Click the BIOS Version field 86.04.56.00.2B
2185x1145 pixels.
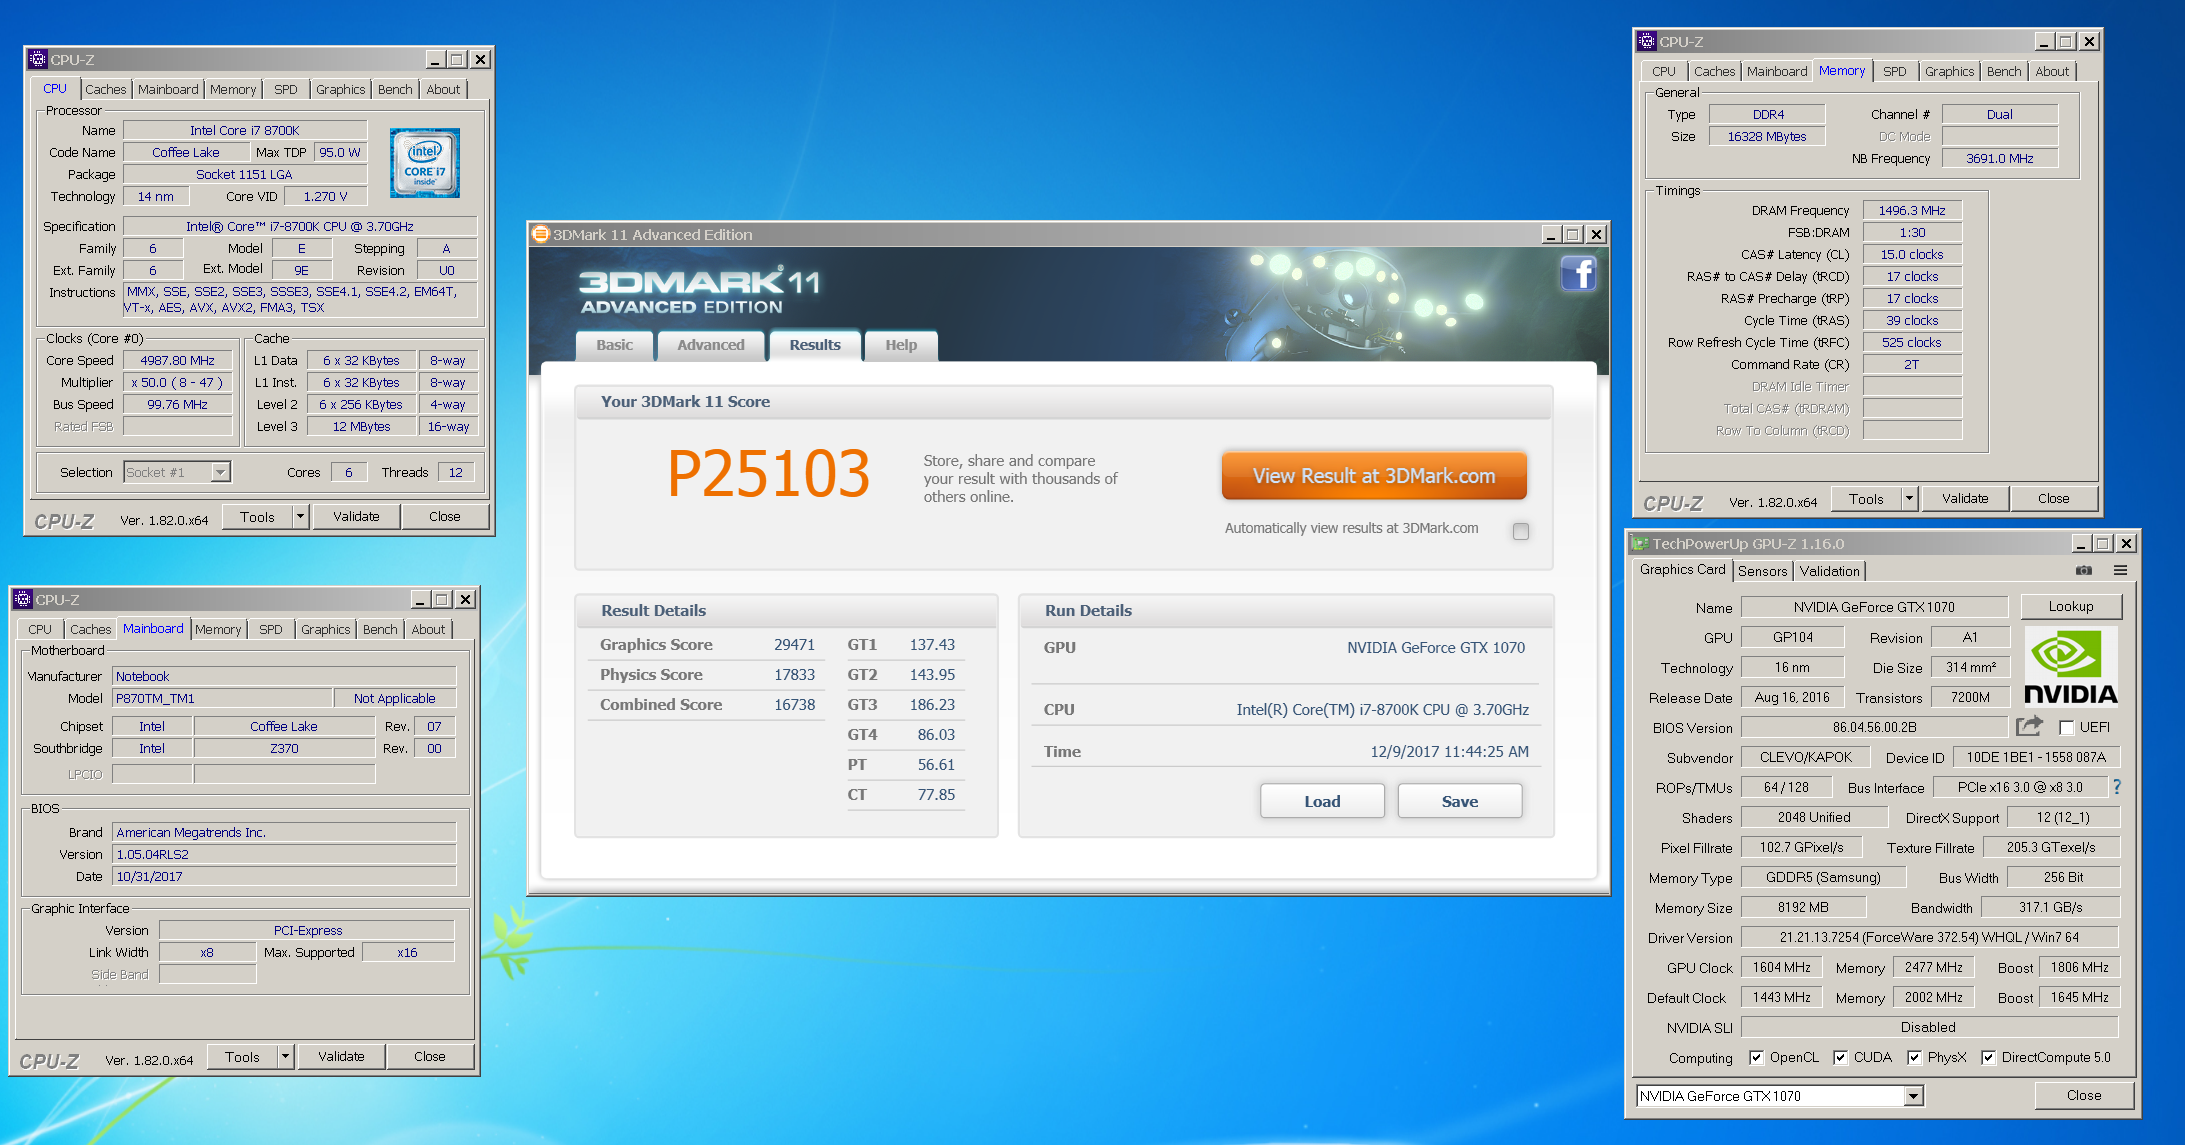point(1874,727)
